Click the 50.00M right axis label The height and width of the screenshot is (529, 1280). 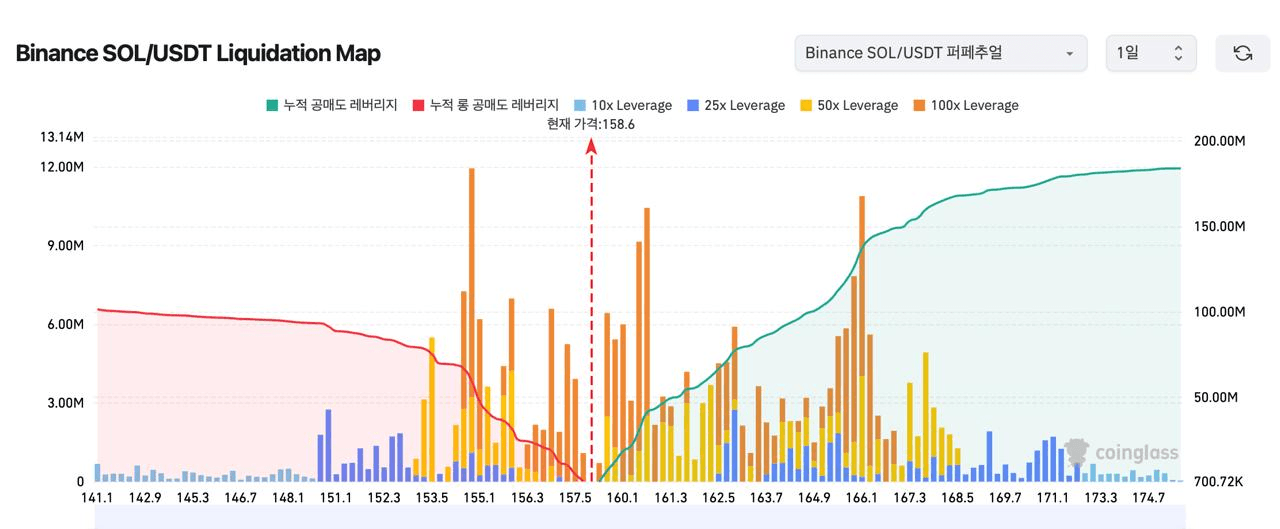[x=1217, y=397]
